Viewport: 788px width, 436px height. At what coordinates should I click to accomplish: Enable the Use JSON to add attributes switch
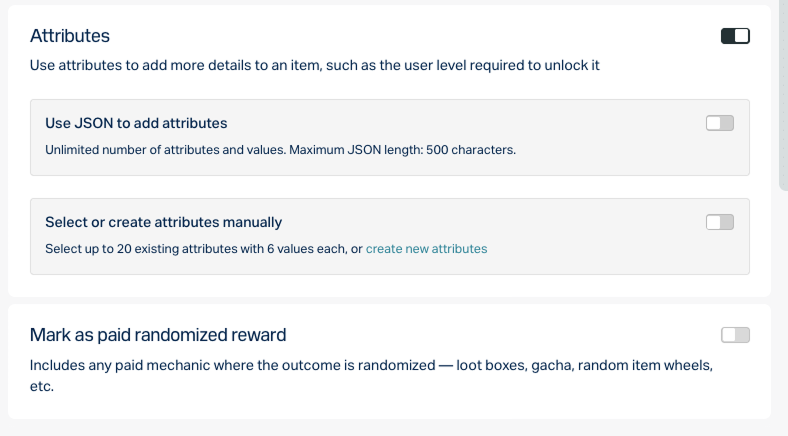tap(720, 123)
